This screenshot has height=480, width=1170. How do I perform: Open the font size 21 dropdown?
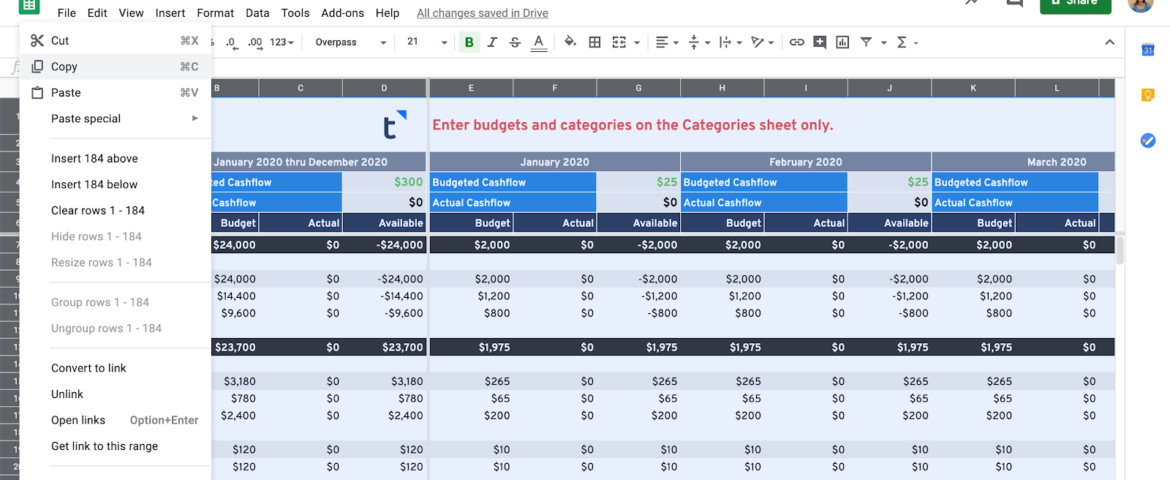427,43
